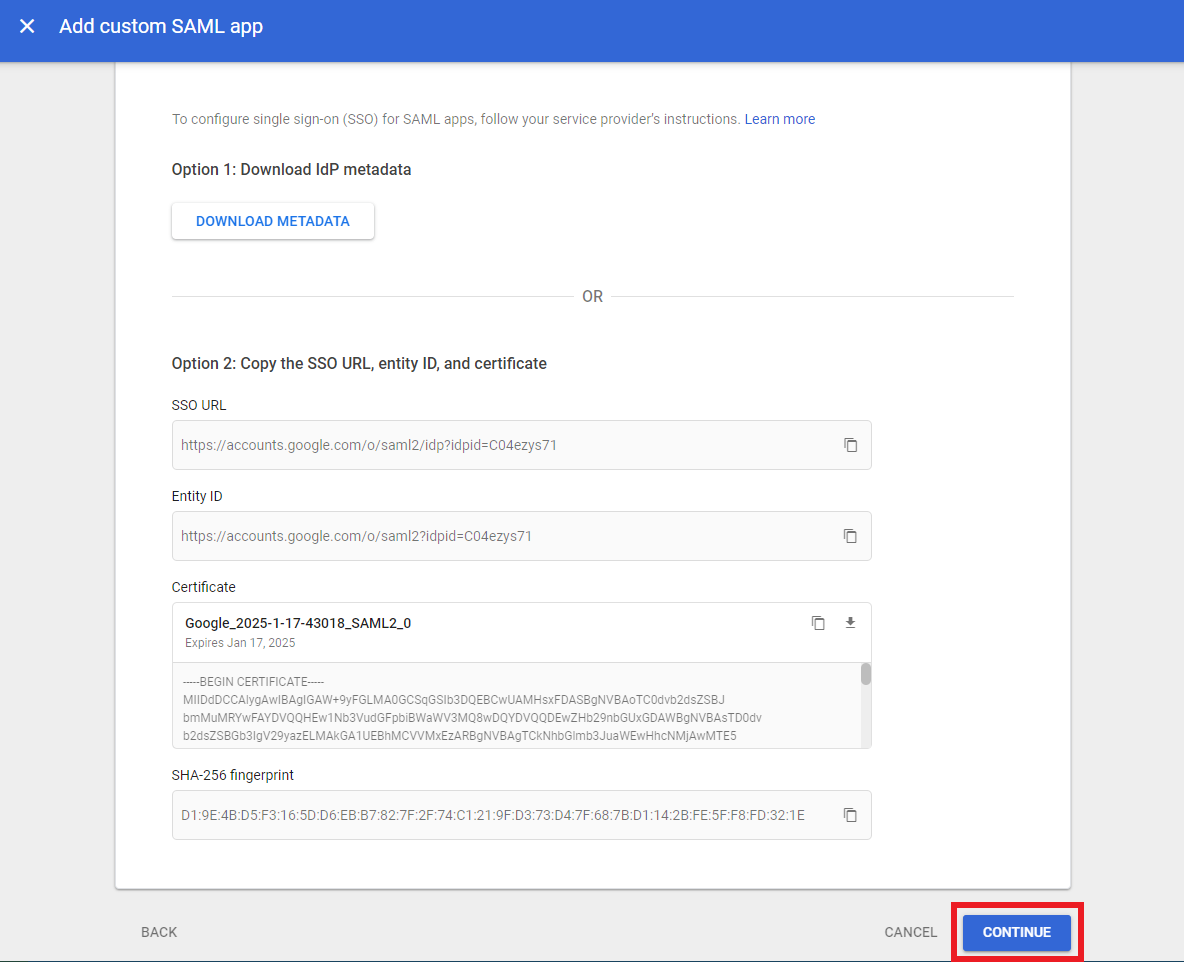Copy the Google_2025 certificate via copy icon
The image size is (1184, 962).
click(818, 622)
